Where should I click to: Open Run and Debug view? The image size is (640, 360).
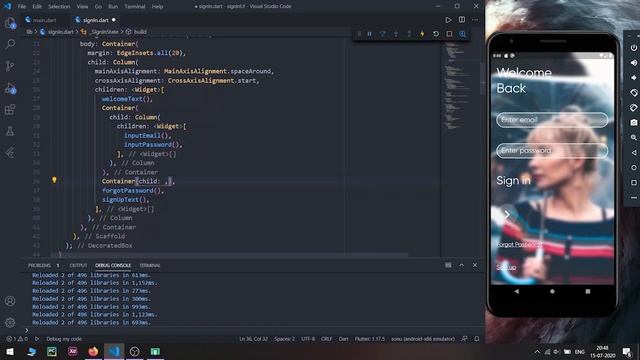(x=10, y=88)
